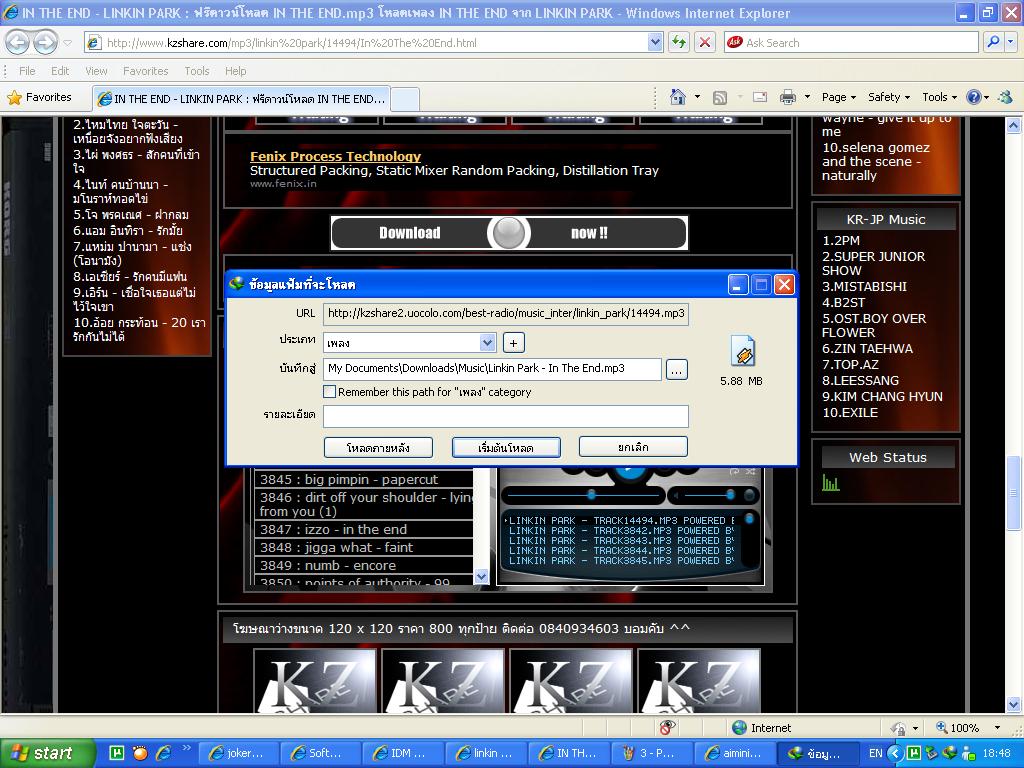This screenshot has height=768, width=1024.
Task: Click the Download now!! banner button
Action: coord(509,232)
